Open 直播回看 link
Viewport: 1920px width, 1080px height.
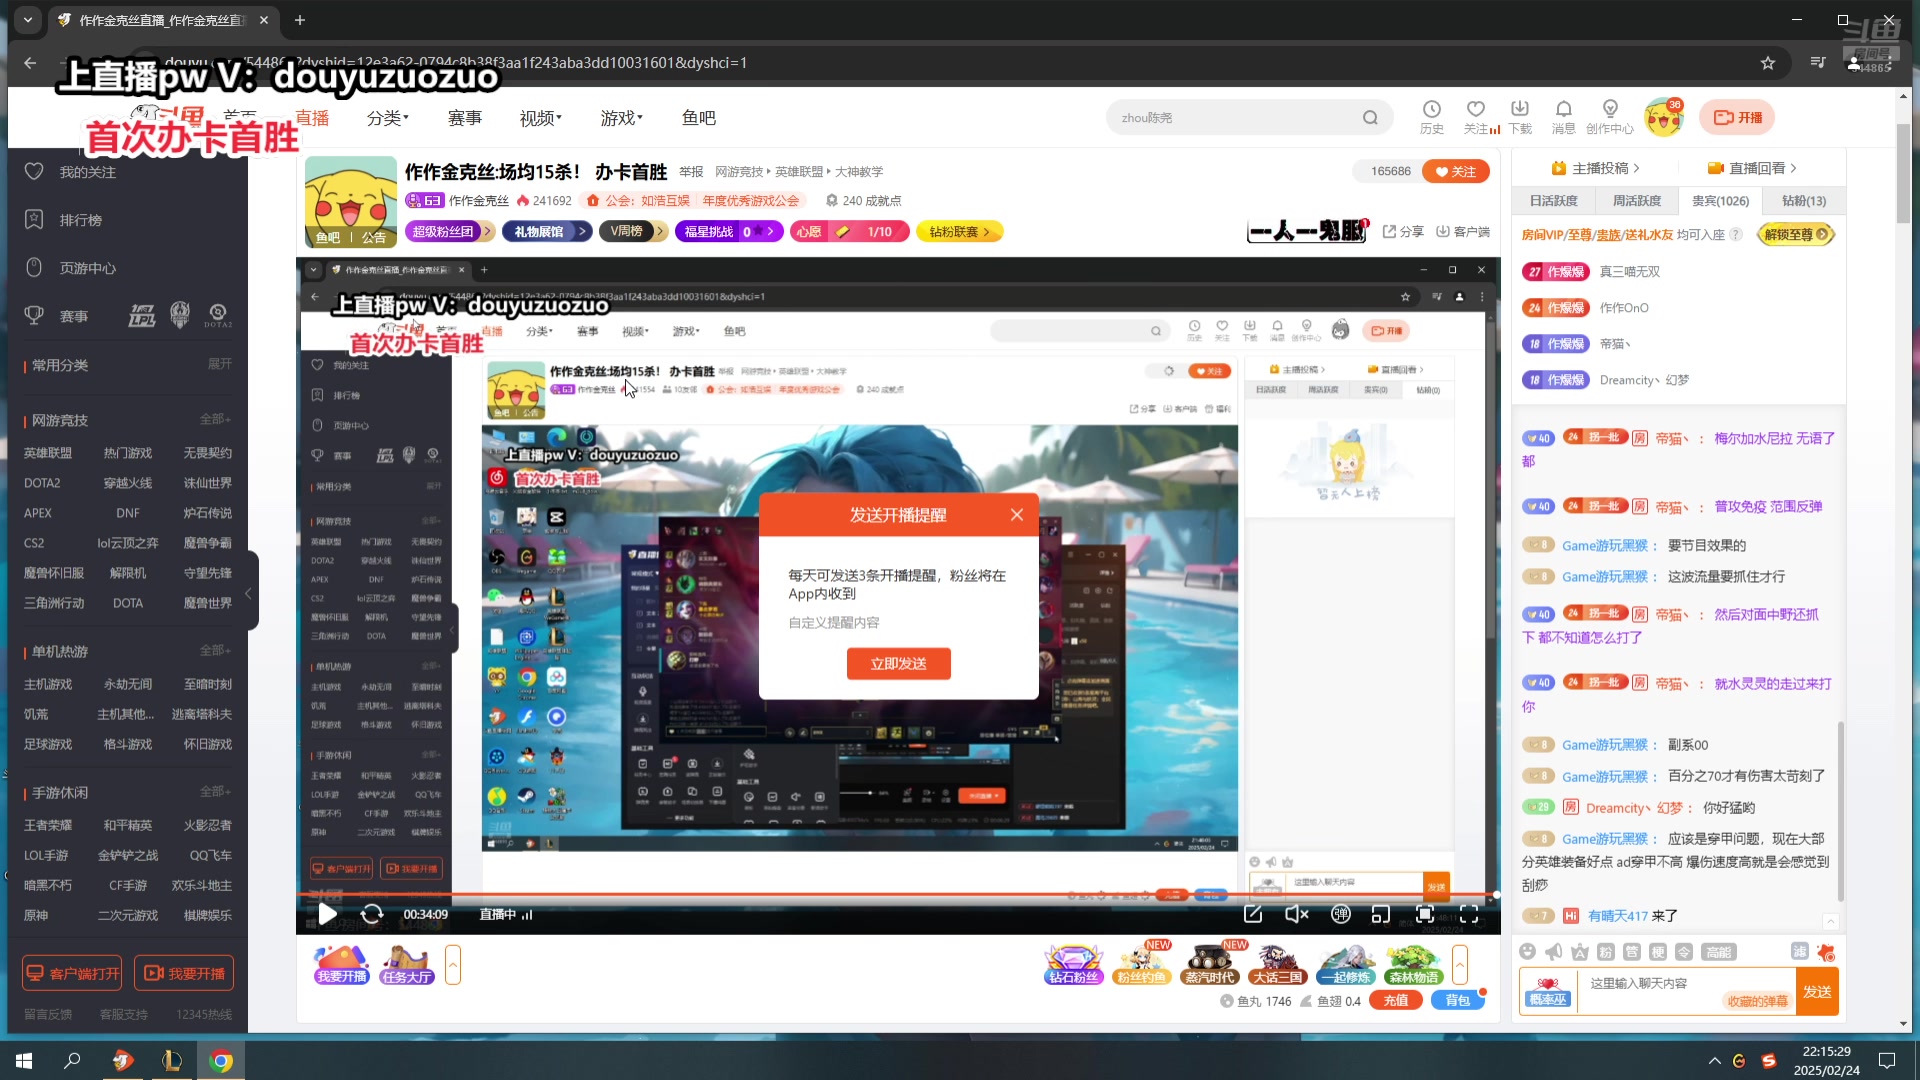[1752, 168]
